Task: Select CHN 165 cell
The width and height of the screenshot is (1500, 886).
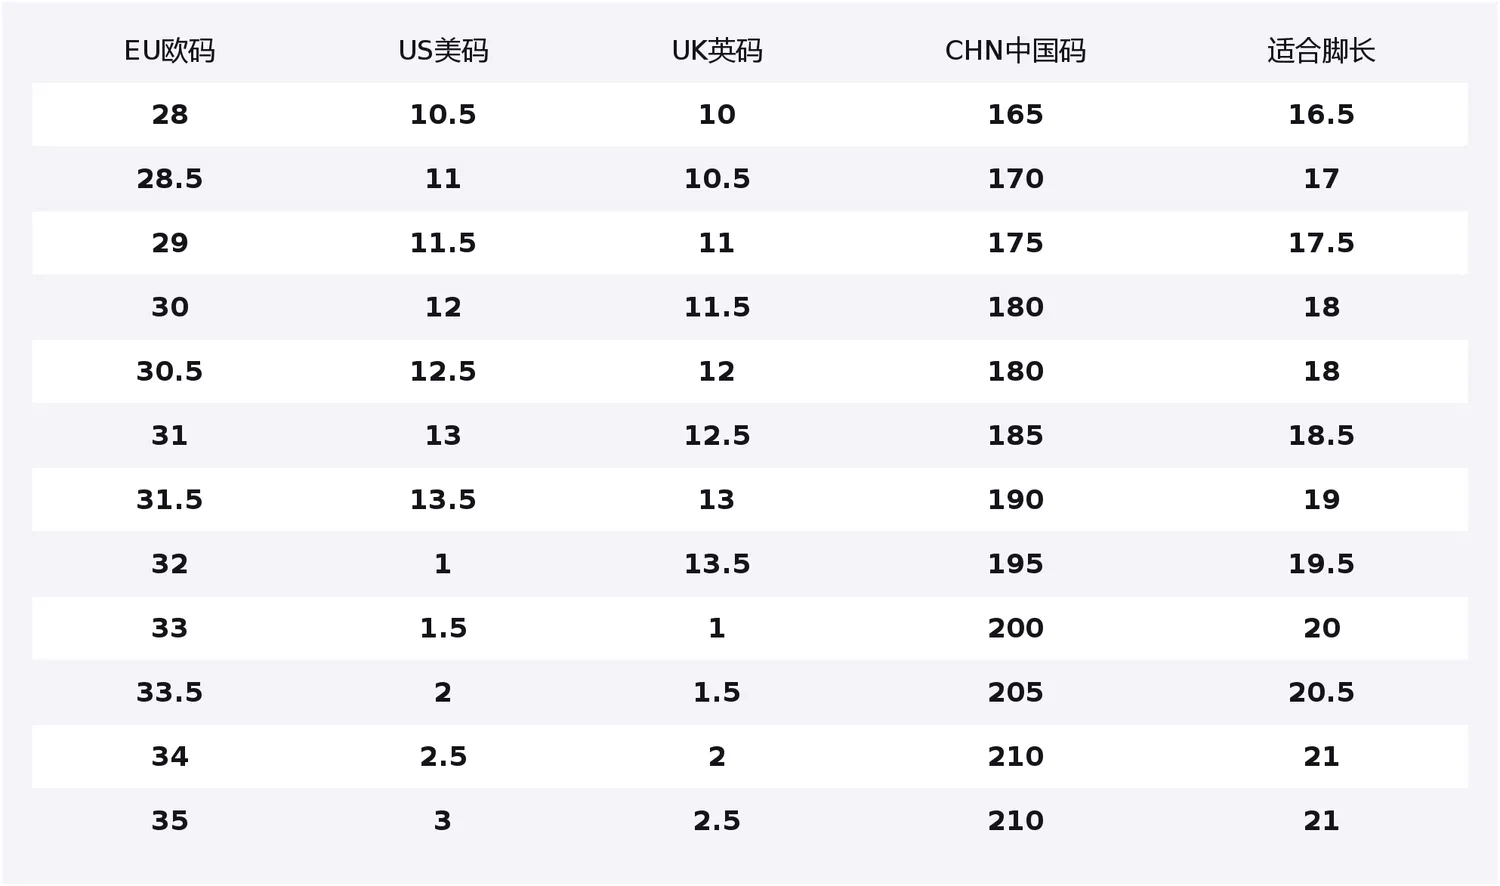Action: (x=1015, y=115)
